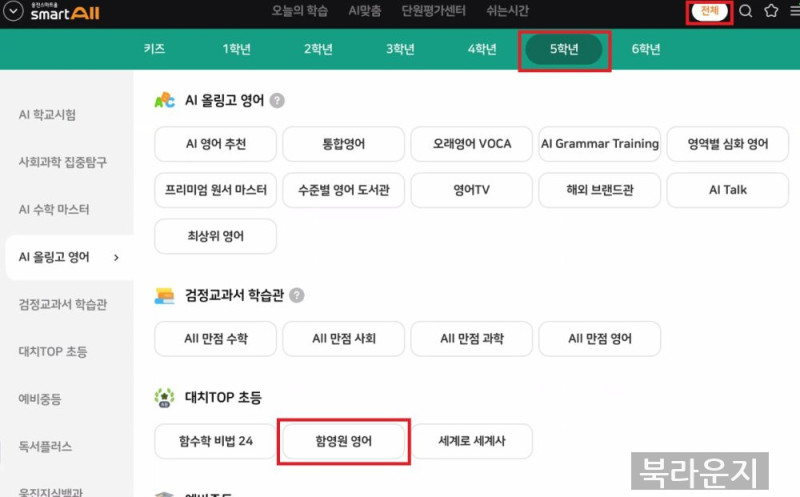Select the 키즈 tab
Screen dimensions: 800x497
coord(155,49)
